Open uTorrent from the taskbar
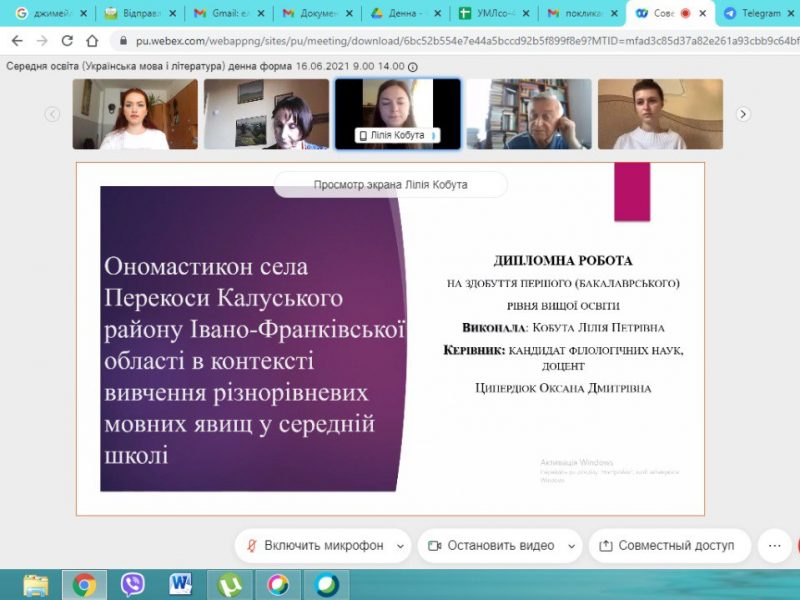This screenshot has width=800, height=600. point(230,584)
